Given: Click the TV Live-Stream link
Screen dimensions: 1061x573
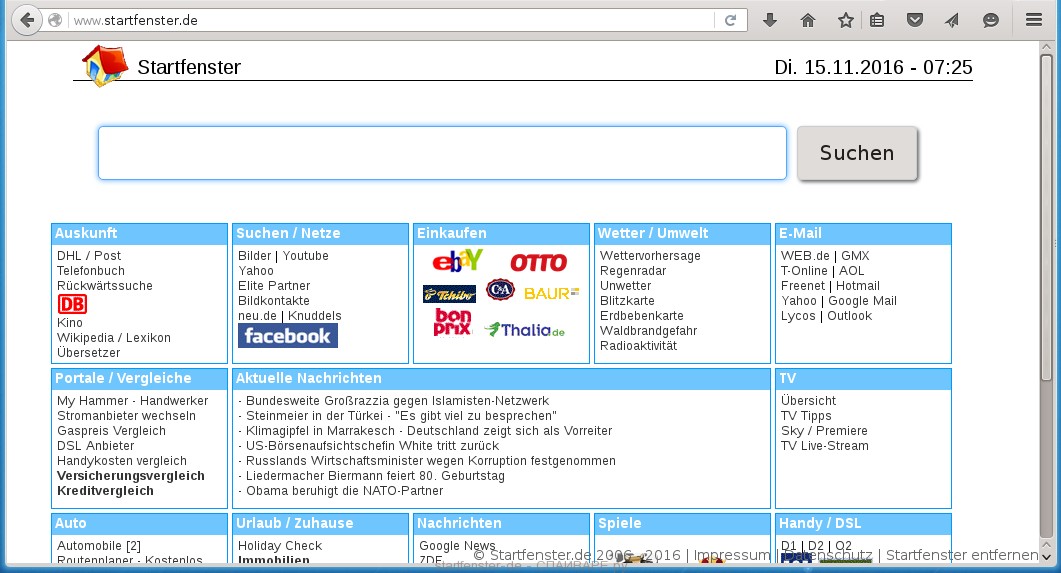Looking at the screenshot, I should click(824, 446).
